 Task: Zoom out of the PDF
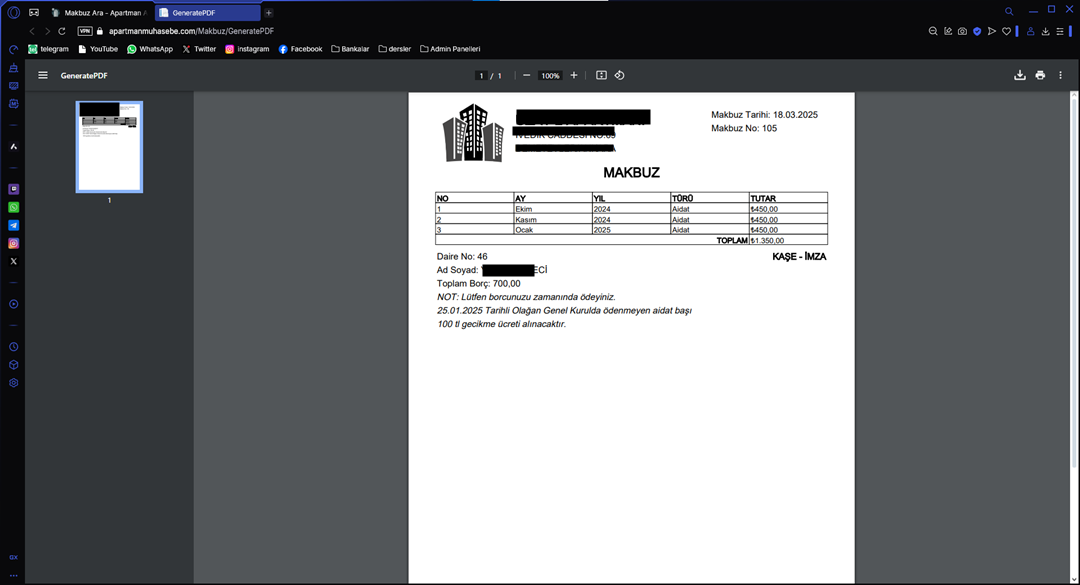point(527,76)
